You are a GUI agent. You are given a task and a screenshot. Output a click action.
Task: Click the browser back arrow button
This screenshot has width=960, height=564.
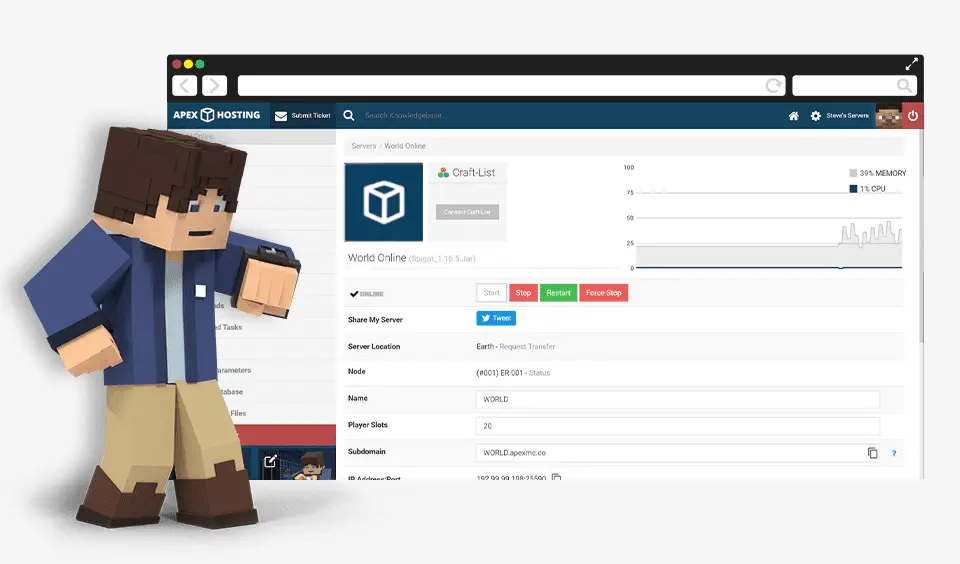pyautogui.click(x=184, y=86)
